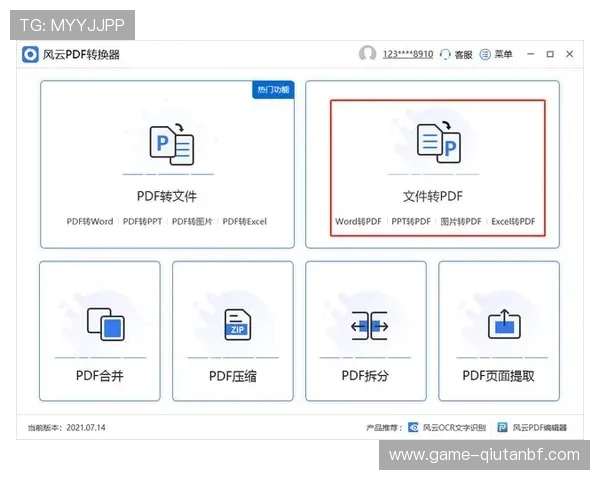Select the PDF压缩 ZIP icon
600x480 pixels.
tap(238, 325)
